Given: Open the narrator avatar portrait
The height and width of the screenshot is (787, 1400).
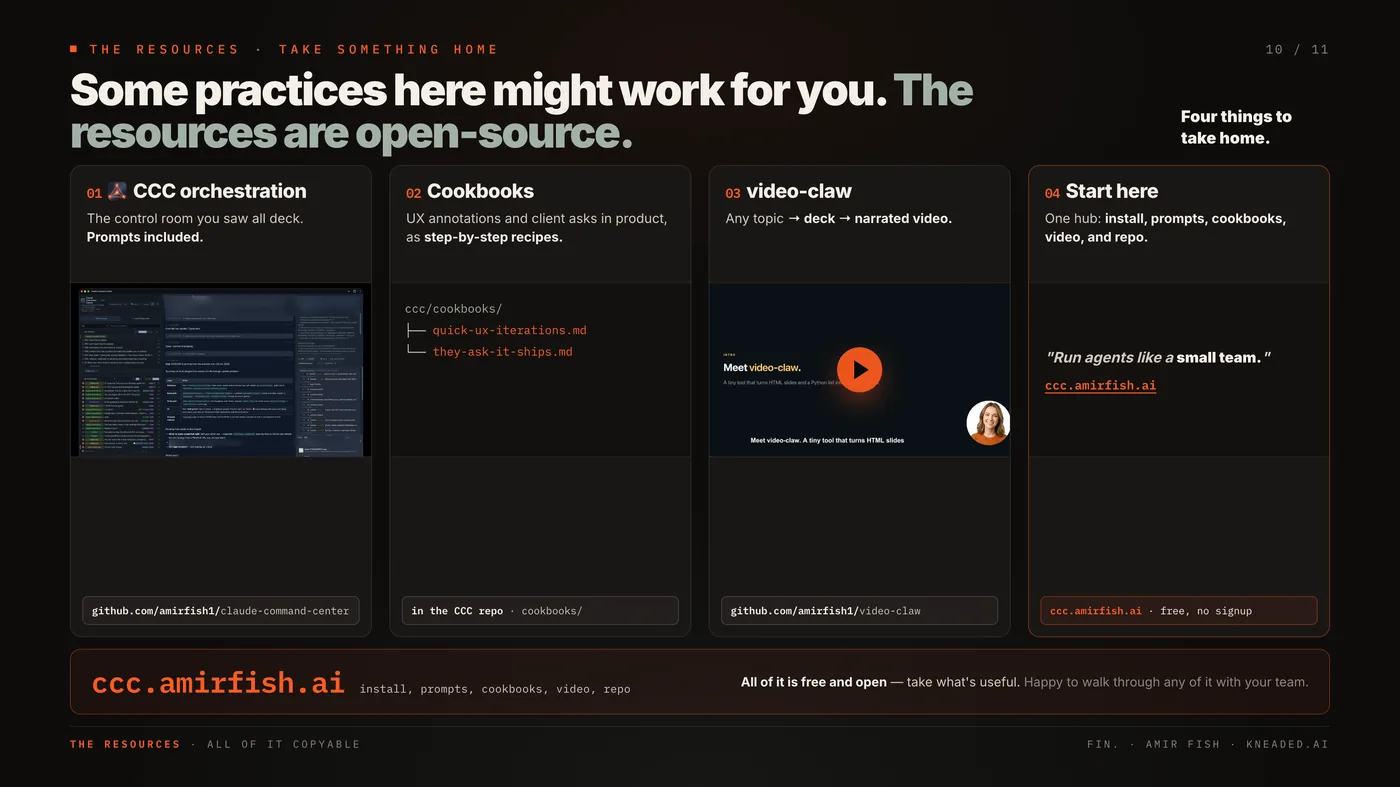Looking at the screenshot, I should (988, 423).
